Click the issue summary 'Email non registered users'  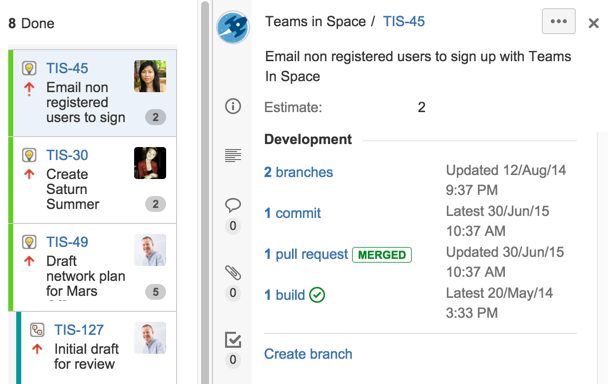(418, 66)
